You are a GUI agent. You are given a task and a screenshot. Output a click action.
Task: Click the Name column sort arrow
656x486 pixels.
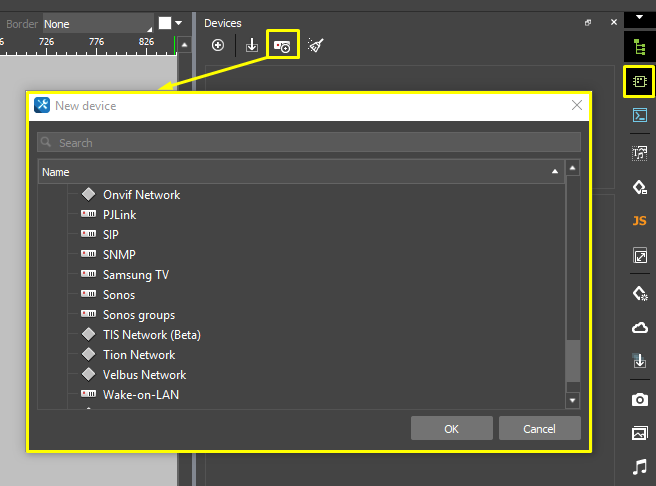(555, 172)
